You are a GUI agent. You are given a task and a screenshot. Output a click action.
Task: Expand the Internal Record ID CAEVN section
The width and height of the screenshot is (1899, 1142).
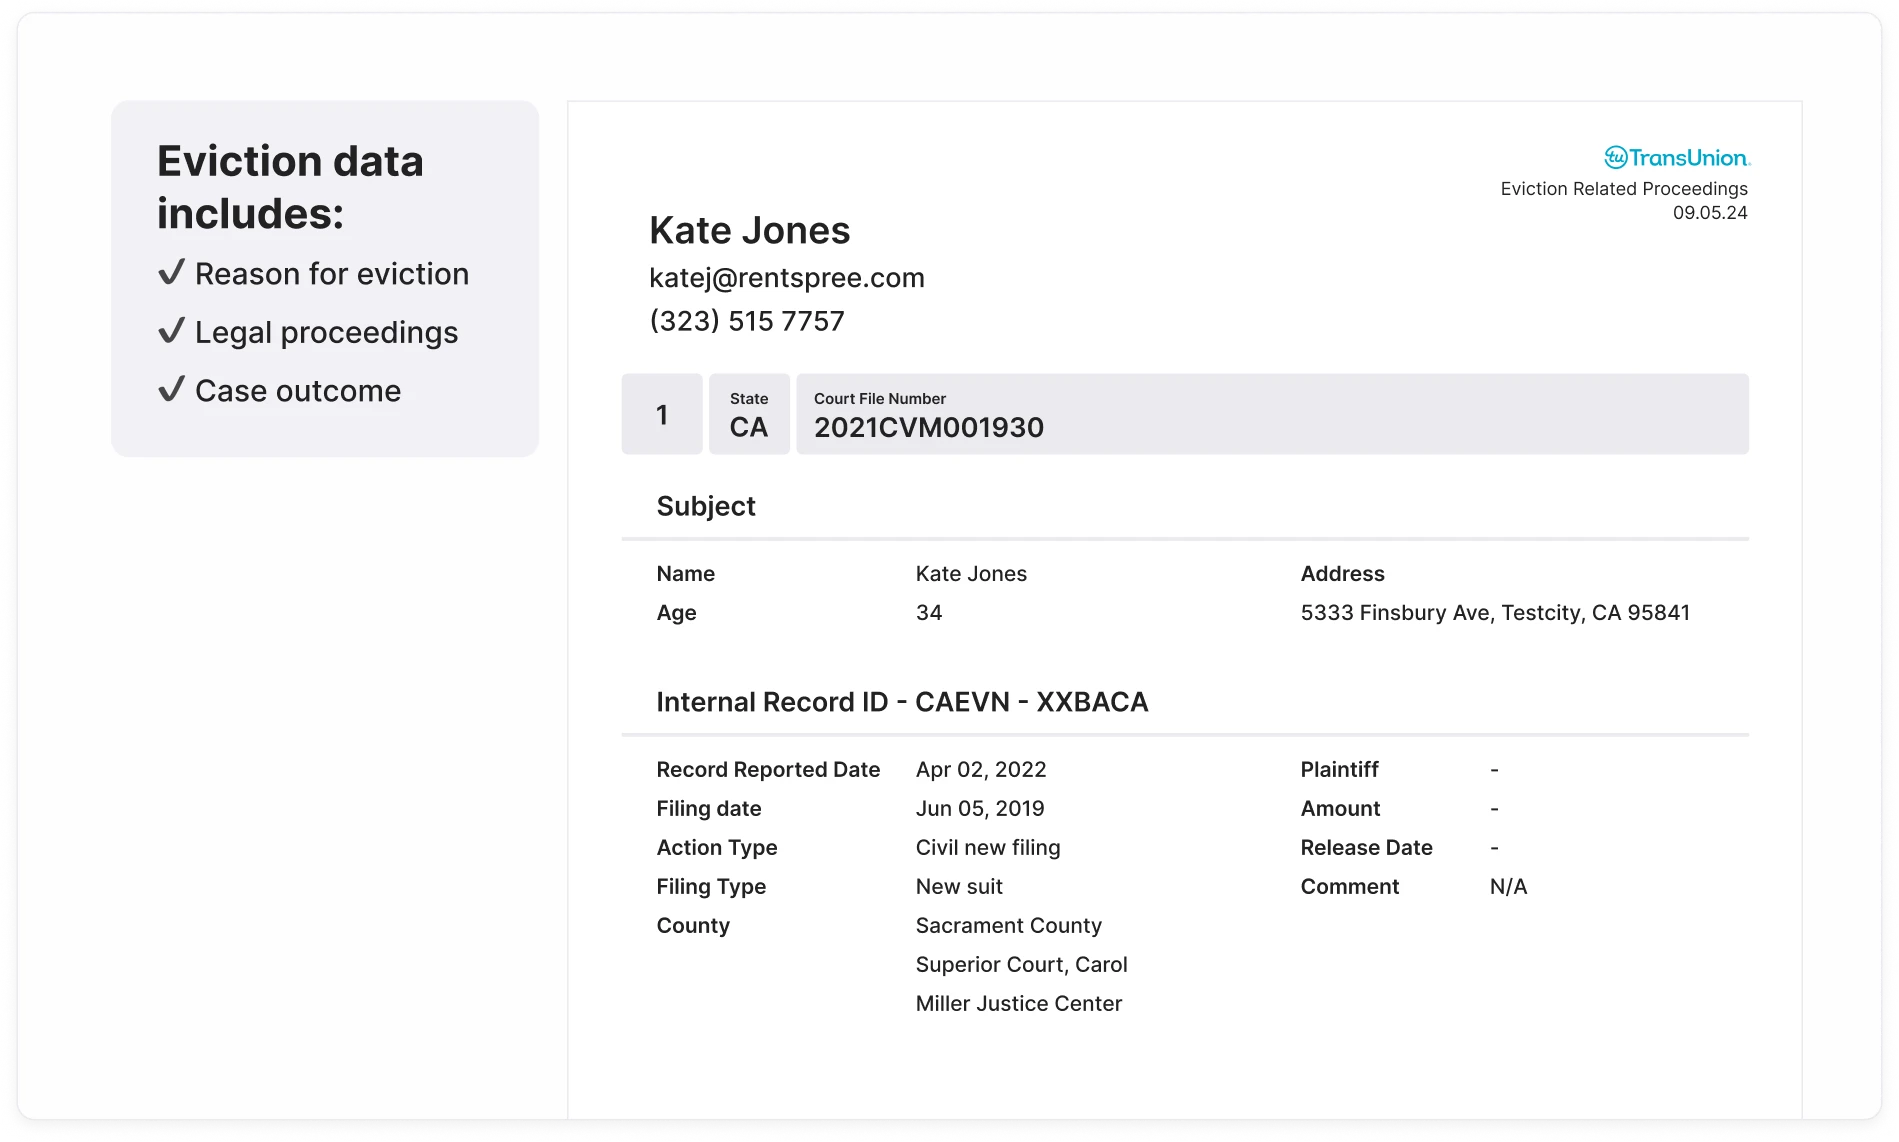[902, 701]
